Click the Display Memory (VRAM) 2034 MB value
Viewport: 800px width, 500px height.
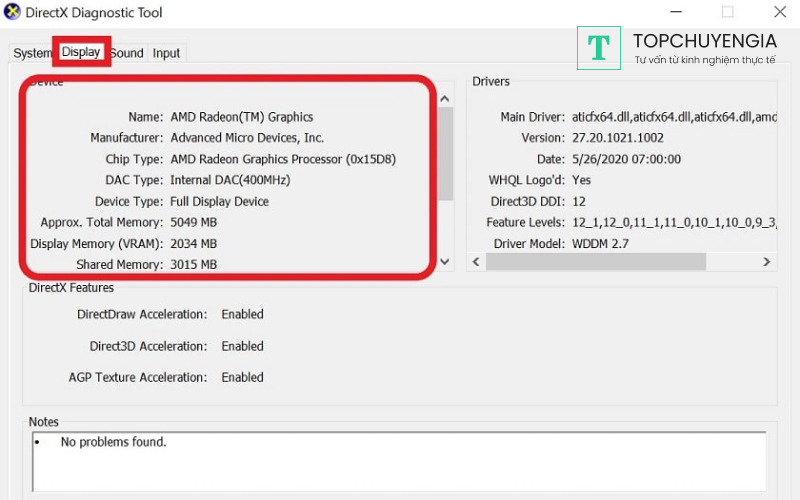(x=194, y=244)
